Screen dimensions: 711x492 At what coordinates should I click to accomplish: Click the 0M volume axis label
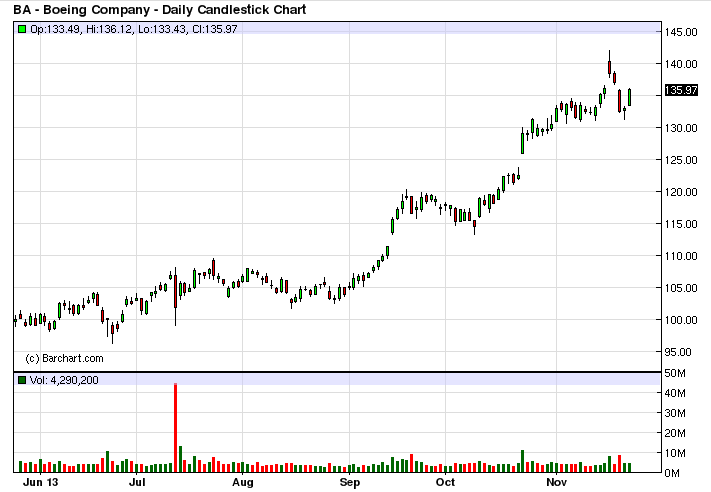[672, 473]
